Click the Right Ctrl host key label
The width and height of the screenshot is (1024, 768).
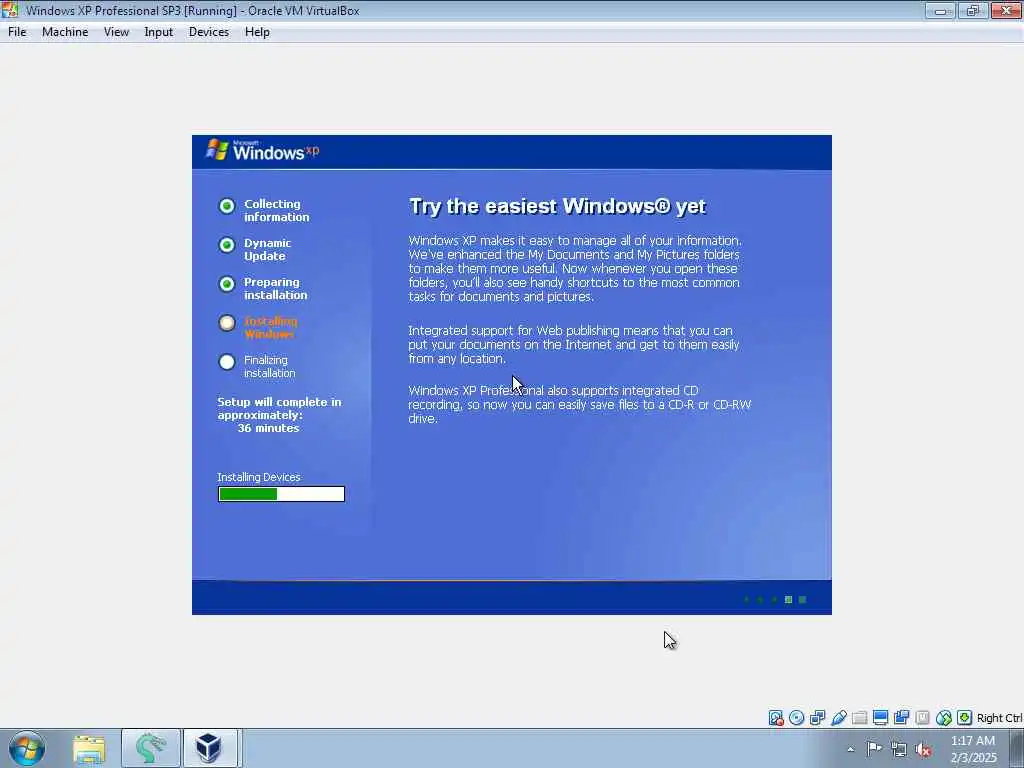pyautogui.click(x=999, y=718)
